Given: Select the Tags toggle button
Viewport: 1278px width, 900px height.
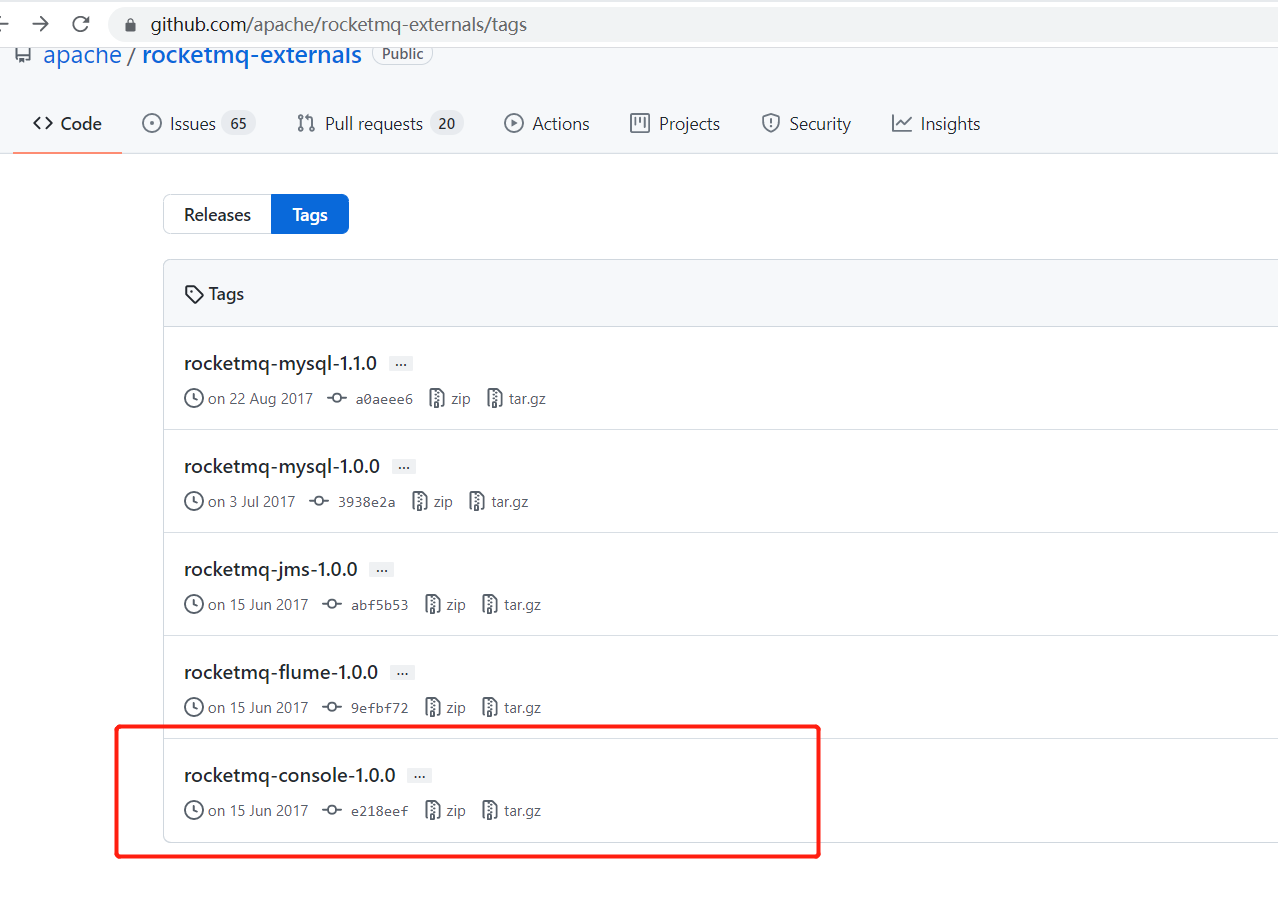Looking at the screenshot, I should click(x=310, y=214).
